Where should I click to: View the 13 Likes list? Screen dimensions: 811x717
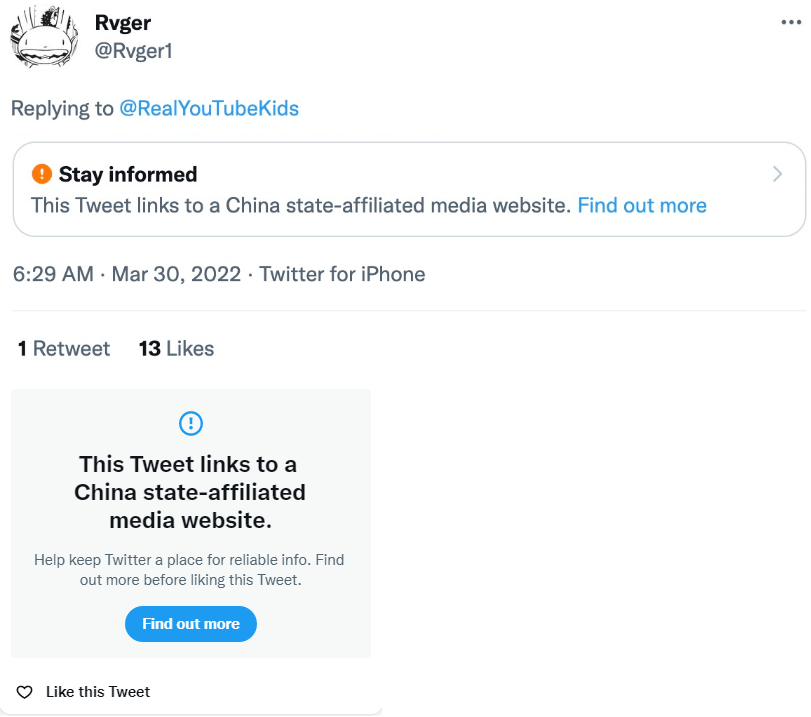[176, 348]
